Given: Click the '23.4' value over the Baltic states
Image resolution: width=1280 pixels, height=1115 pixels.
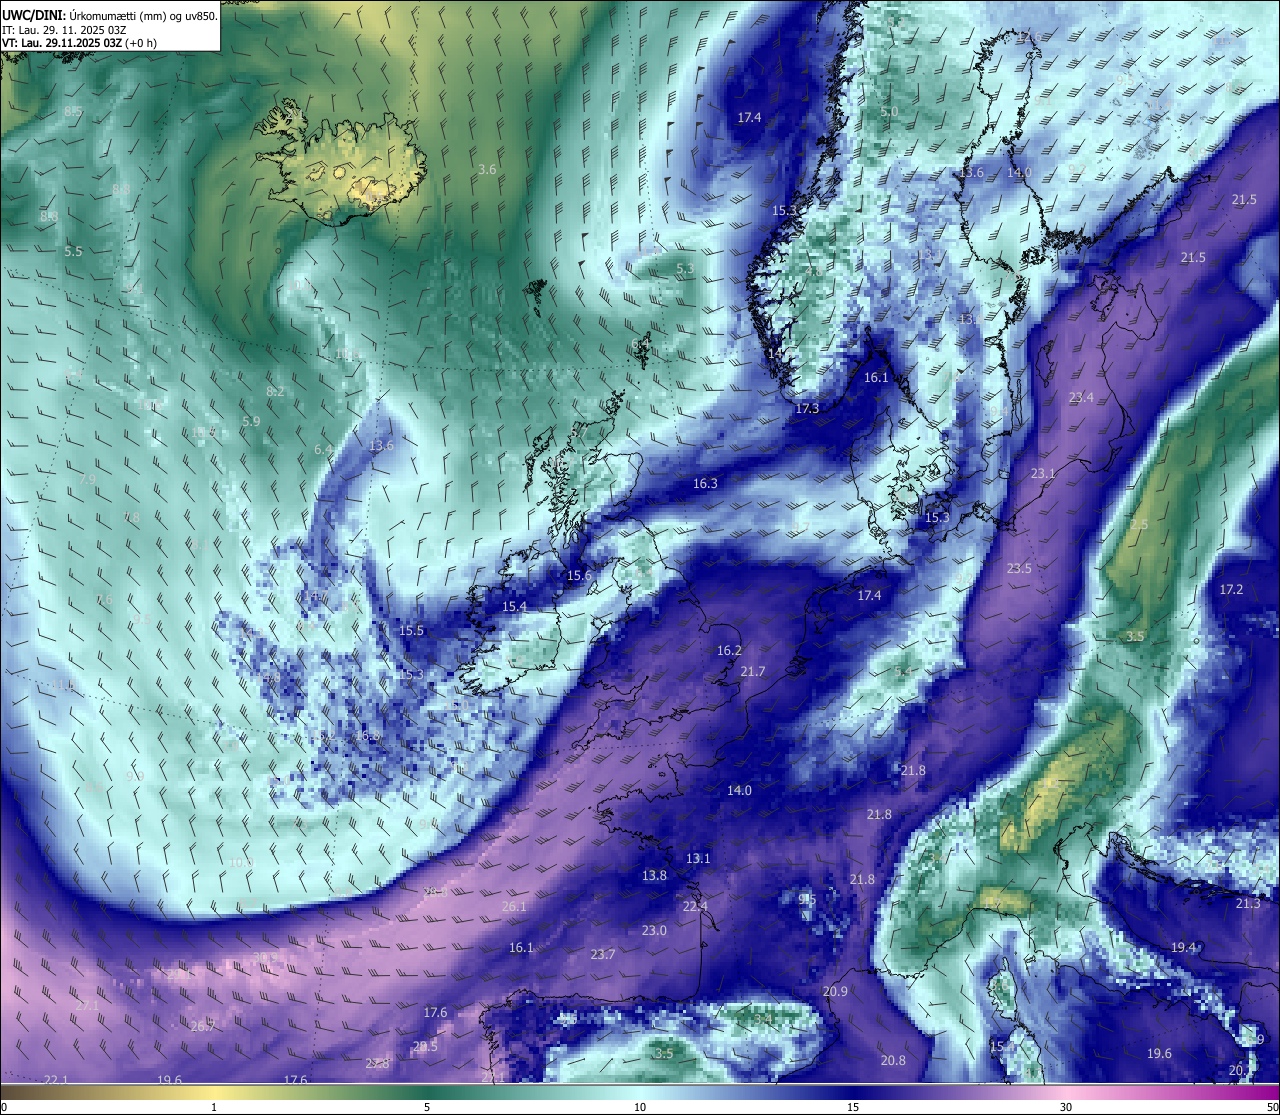Looking at the screenshot, I should (x=1081, y=397).
